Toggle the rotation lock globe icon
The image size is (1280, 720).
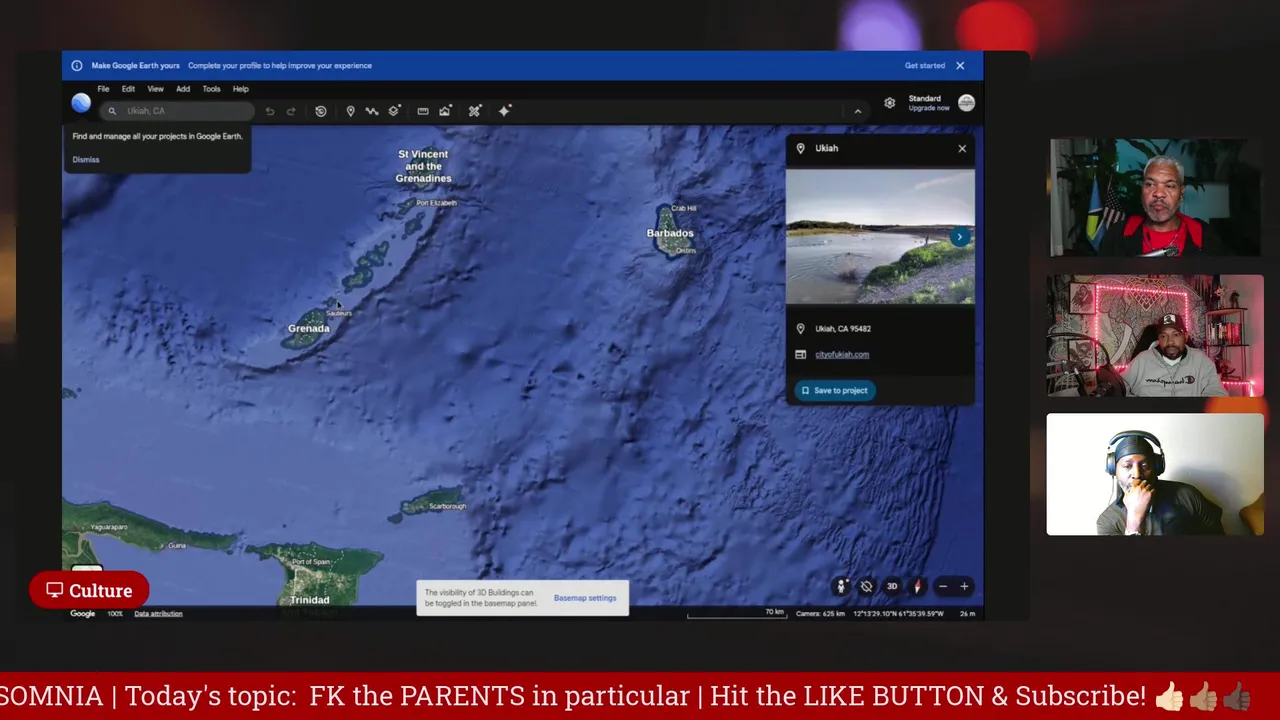(866, 587)
